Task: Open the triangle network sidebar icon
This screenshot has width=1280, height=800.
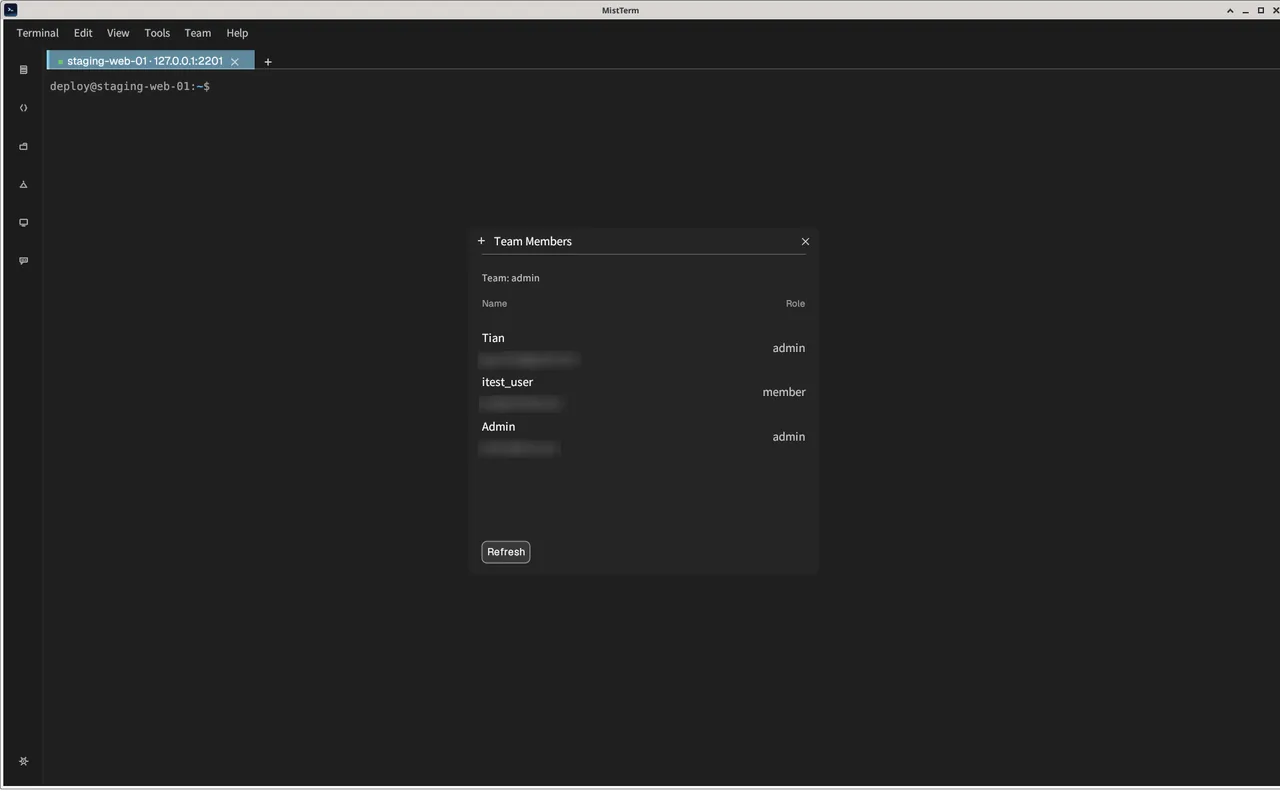Action: [x=24, y=184]
